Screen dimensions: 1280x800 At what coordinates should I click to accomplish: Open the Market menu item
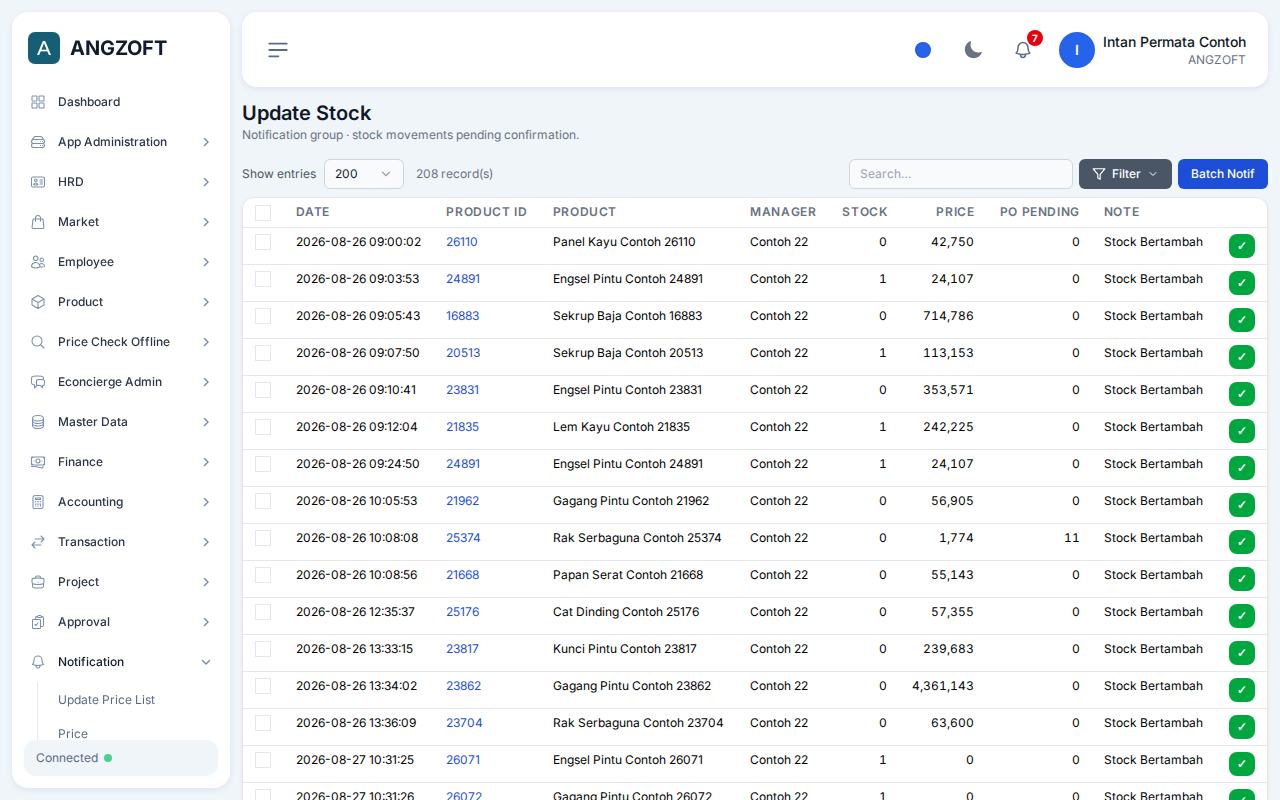pyautogui.click(x=120, y=222)
